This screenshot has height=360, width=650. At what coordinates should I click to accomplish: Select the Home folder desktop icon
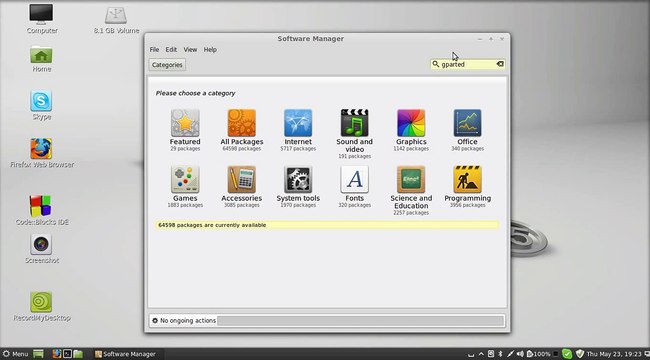pyautogui.click(x=41, y=59)
